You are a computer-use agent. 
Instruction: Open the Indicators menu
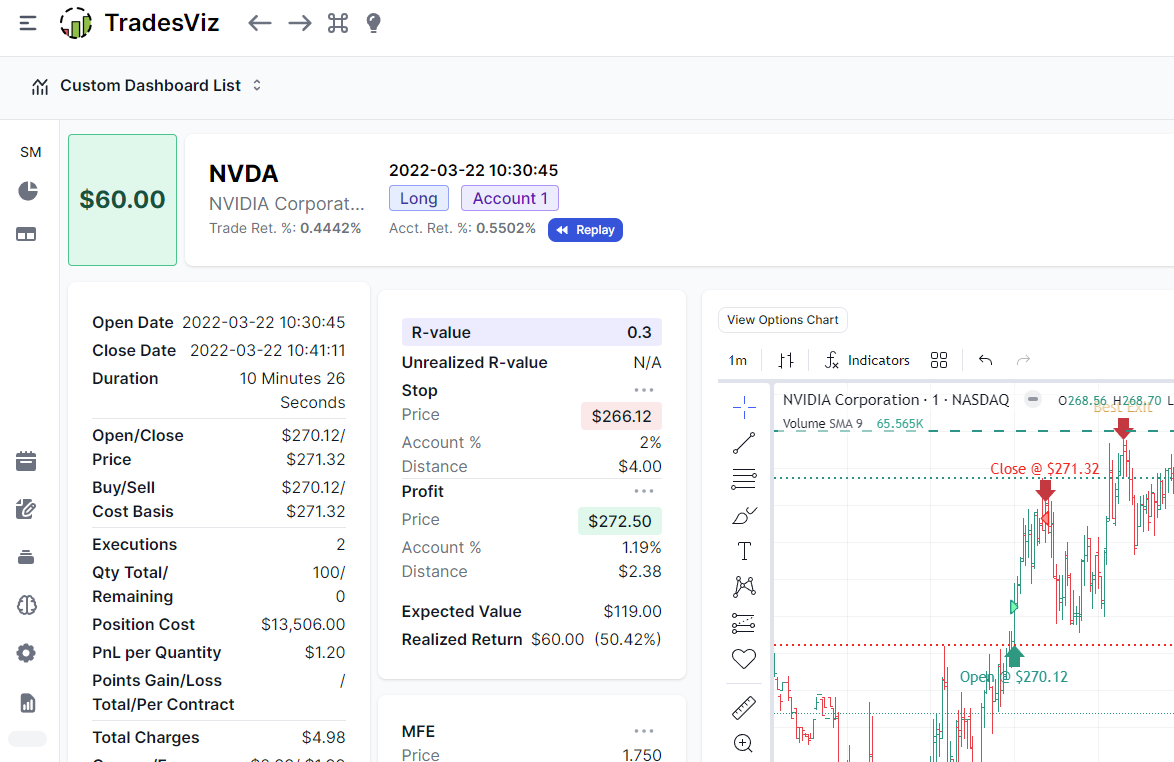click(x=867, y=361)
